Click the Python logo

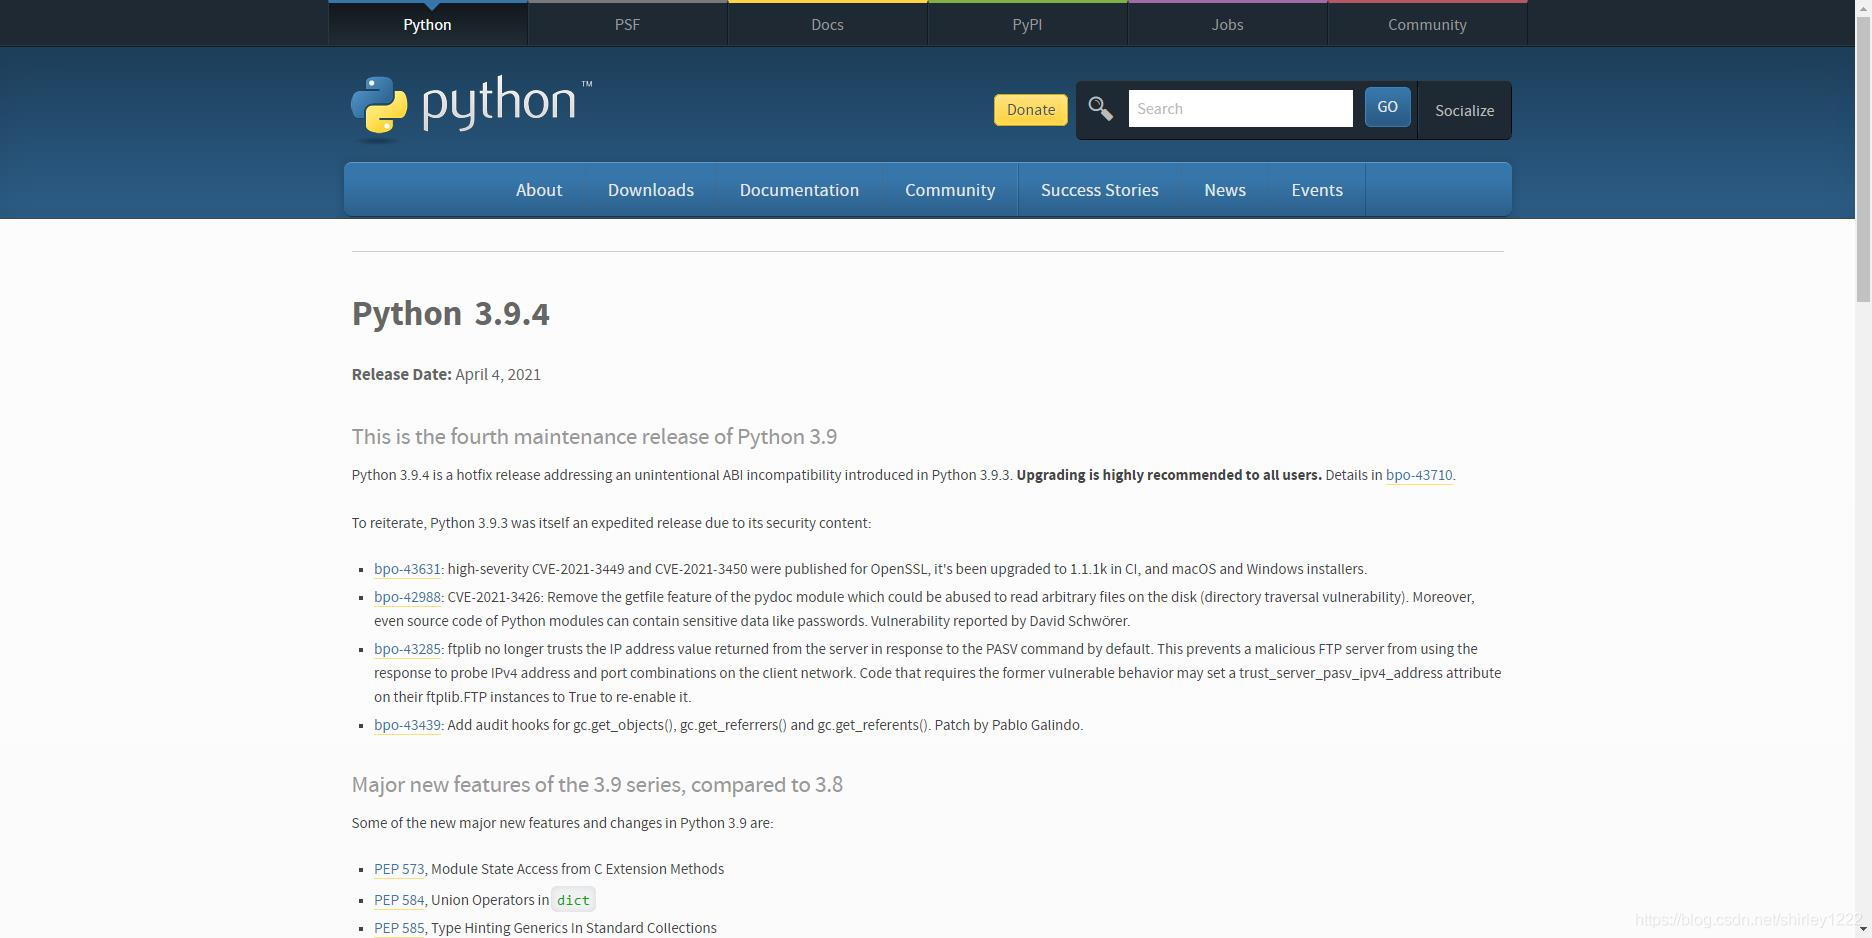[x=468, y=104]
